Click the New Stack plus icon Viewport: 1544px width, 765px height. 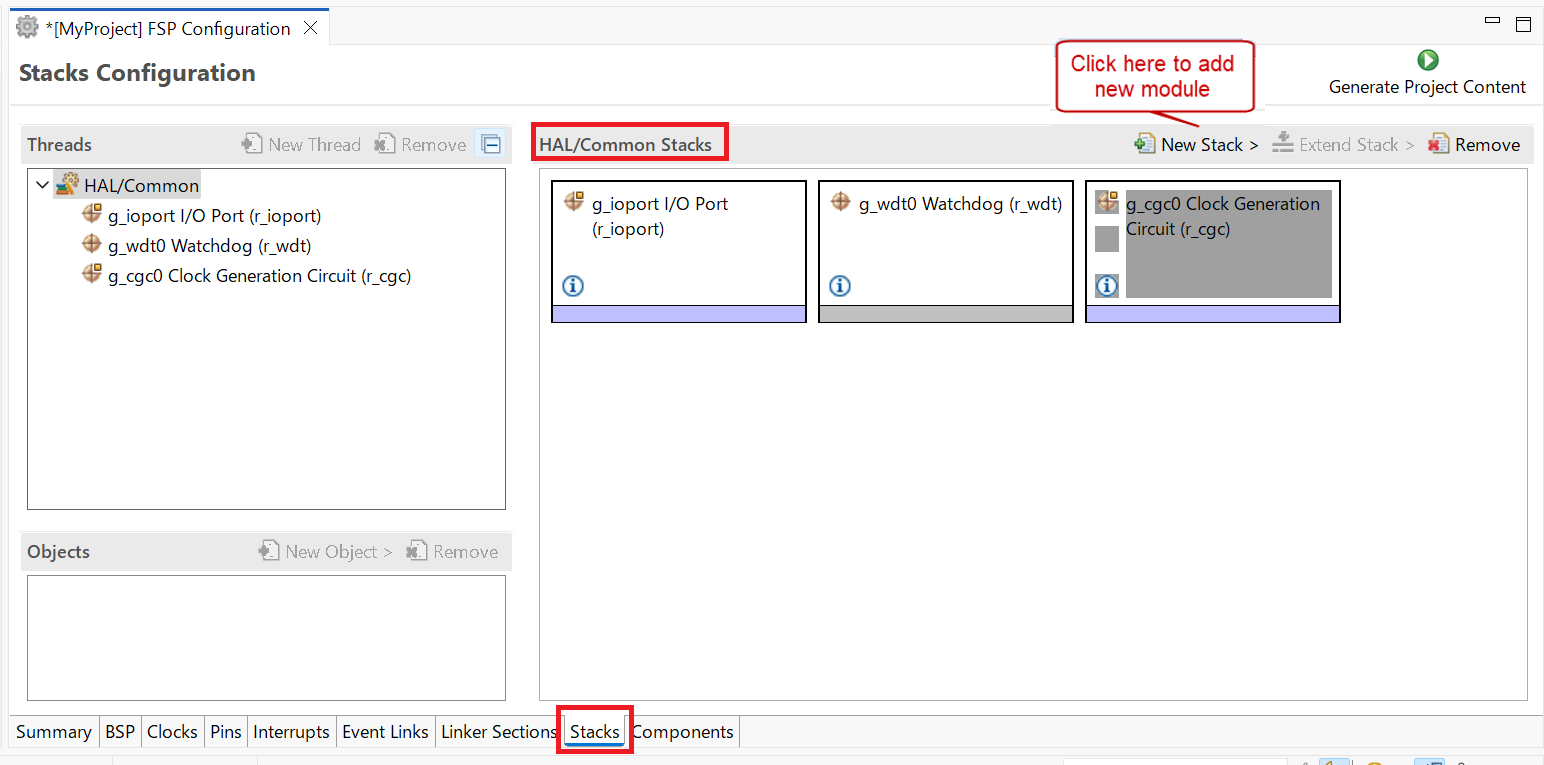tap(1145, 144)
